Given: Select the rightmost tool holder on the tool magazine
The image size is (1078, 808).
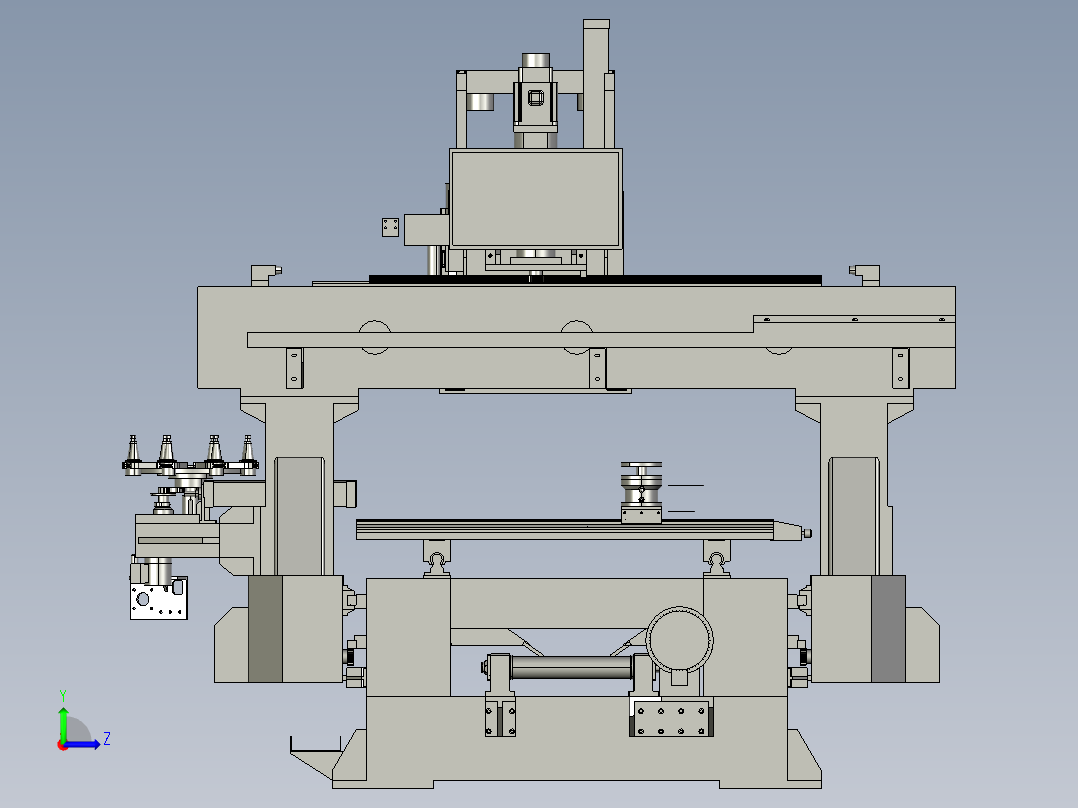Looking at the screenshot, I should coord(248,454).
